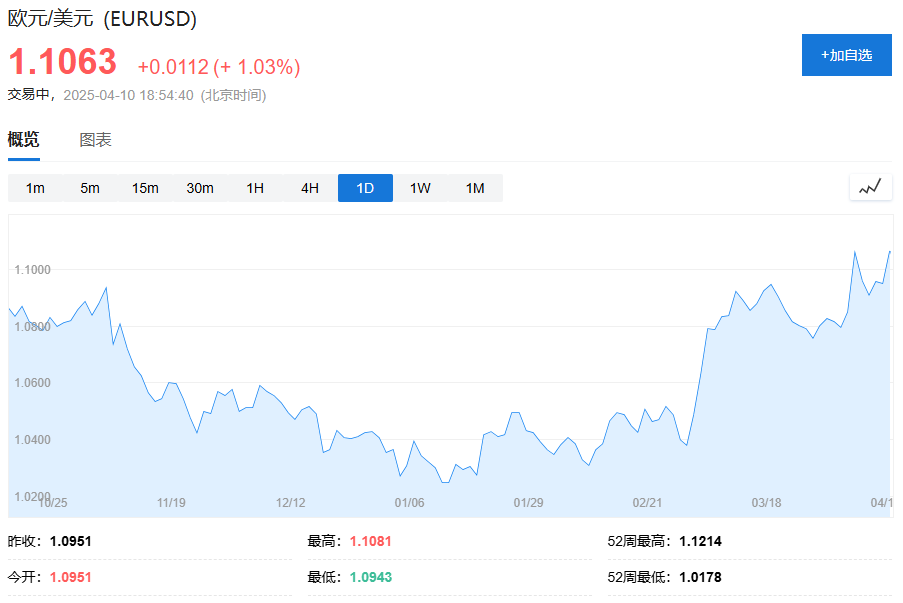Select the 1D daily interval
This screenshot has width=903, height=603.
pos(365,188)
